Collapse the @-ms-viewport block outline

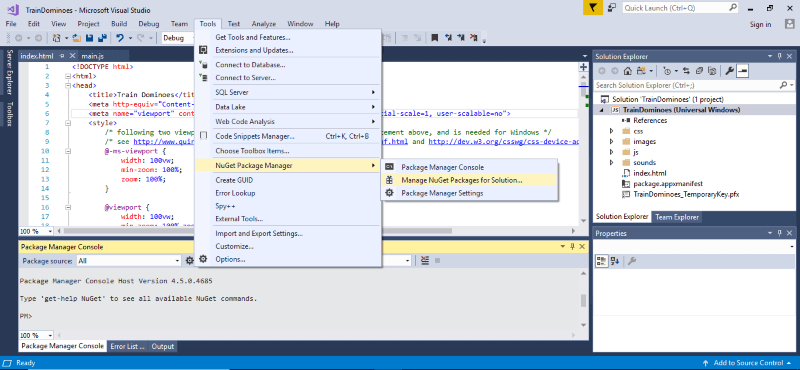67,152
